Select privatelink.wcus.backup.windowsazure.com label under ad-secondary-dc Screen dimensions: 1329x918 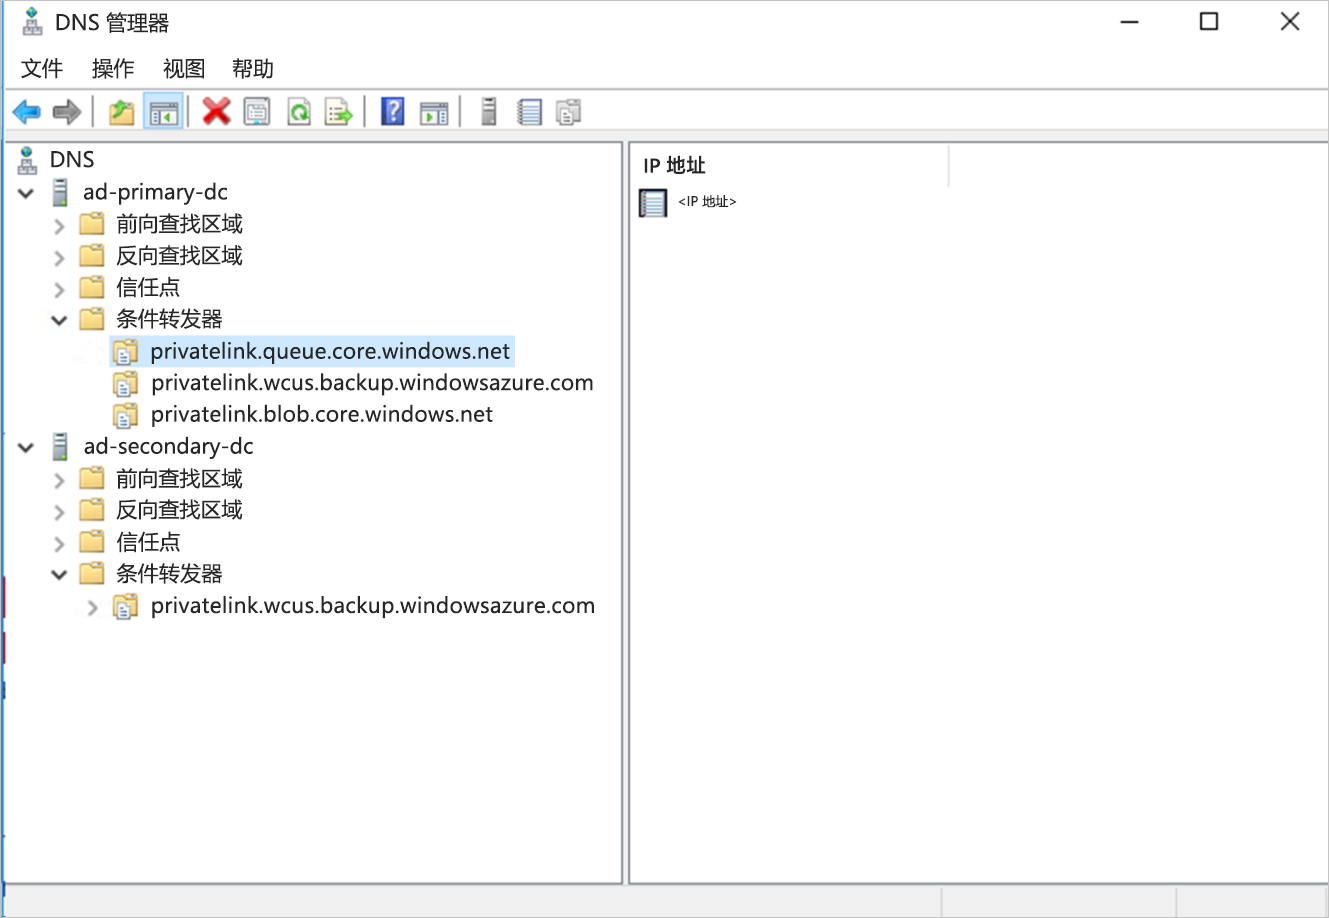click(372, 606)
